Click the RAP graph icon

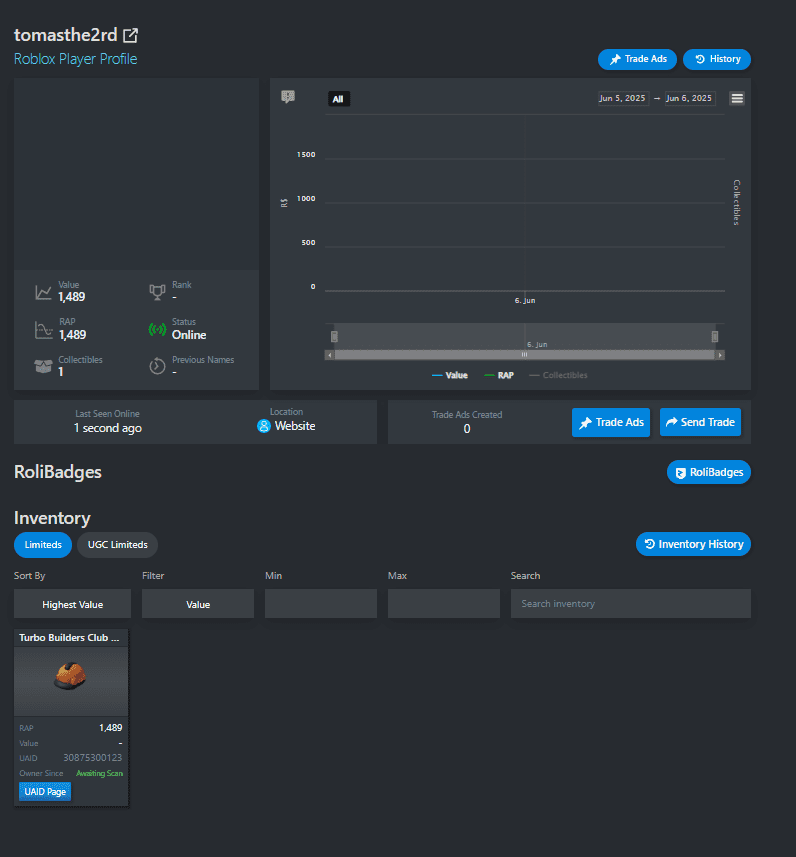point(44,330)
